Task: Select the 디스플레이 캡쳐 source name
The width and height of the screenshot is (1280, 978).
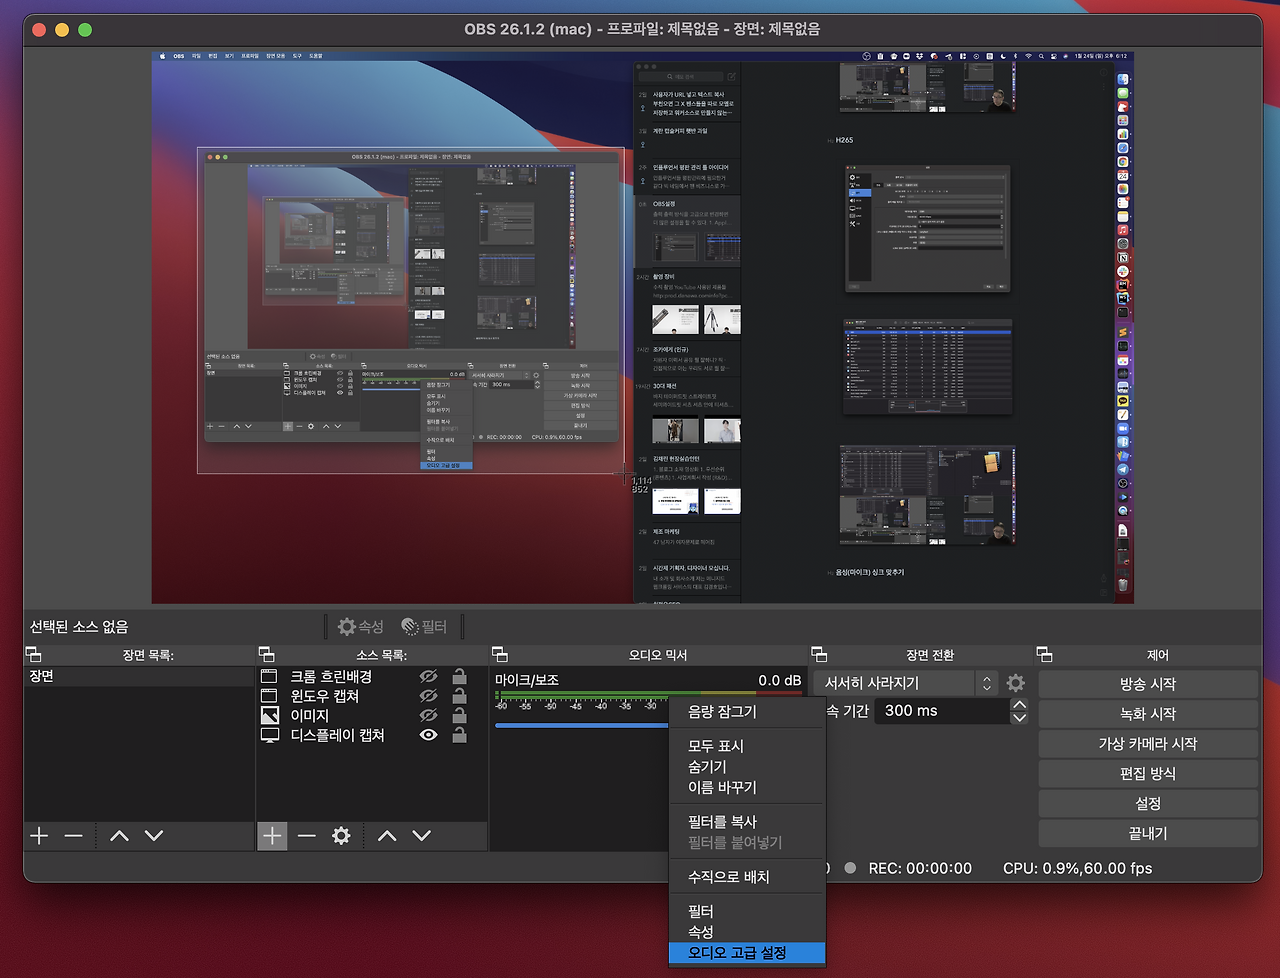Action: coord(337,735)
